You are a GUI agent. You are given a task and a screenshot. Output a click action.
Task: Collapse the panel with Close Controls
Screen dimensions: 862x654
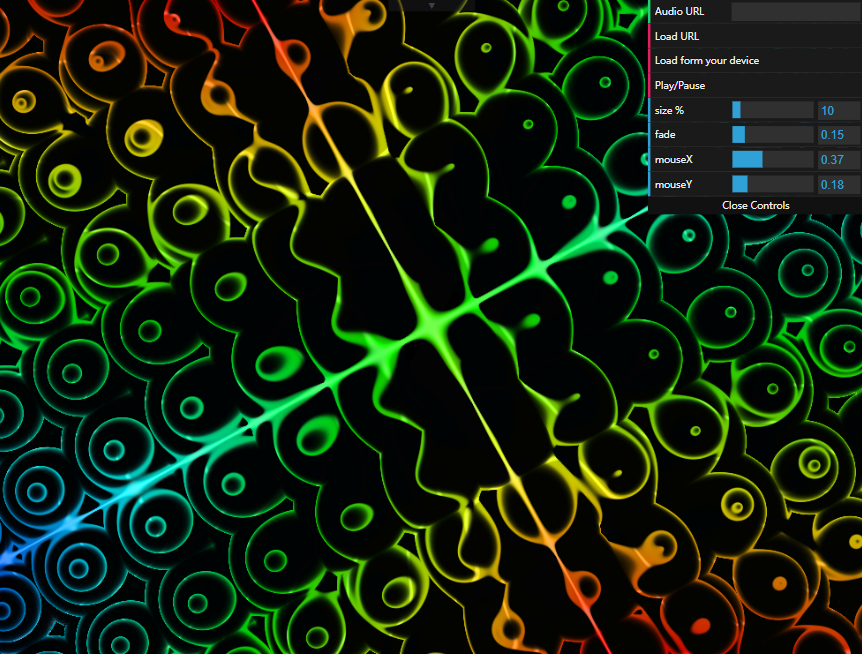click(x=755, y=205)
